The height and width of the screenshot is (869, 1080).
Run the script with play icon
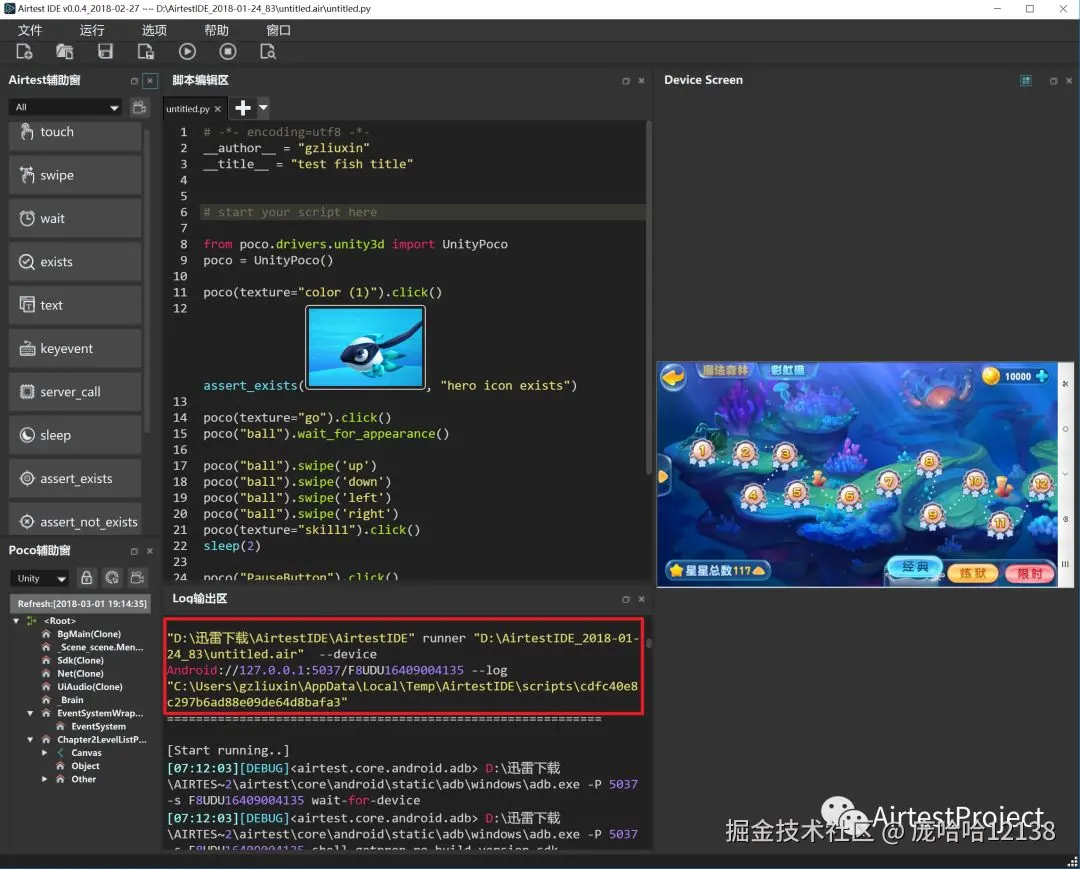pos(187,52)
